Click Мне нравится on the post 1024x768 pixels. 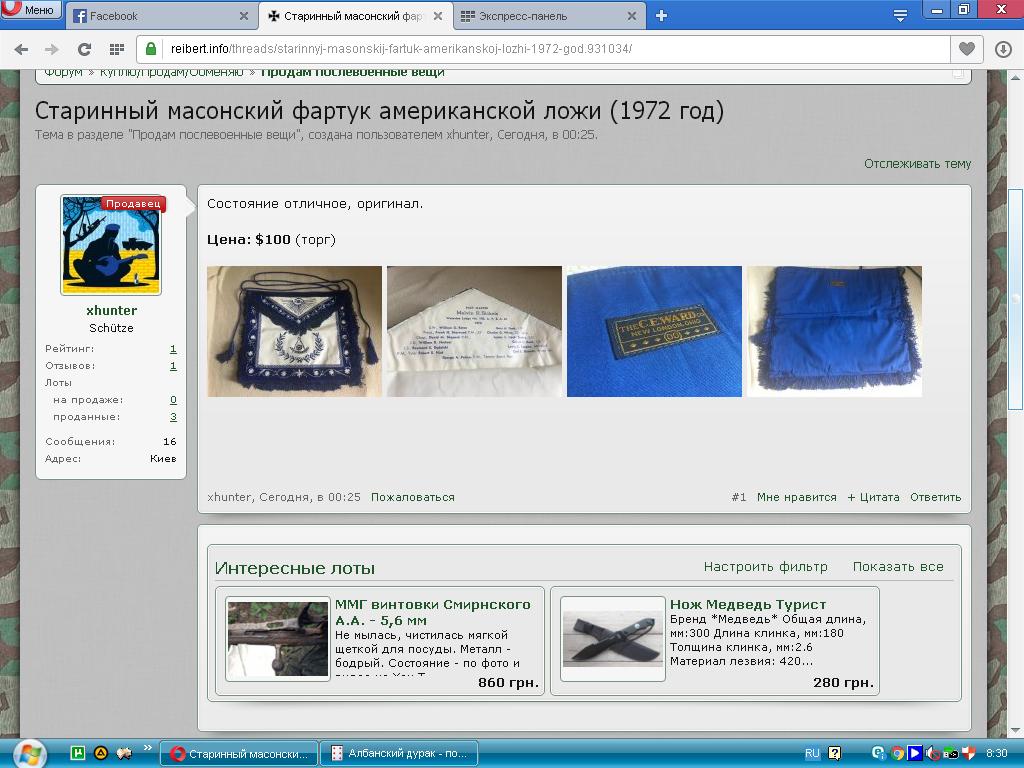point(797,497)
